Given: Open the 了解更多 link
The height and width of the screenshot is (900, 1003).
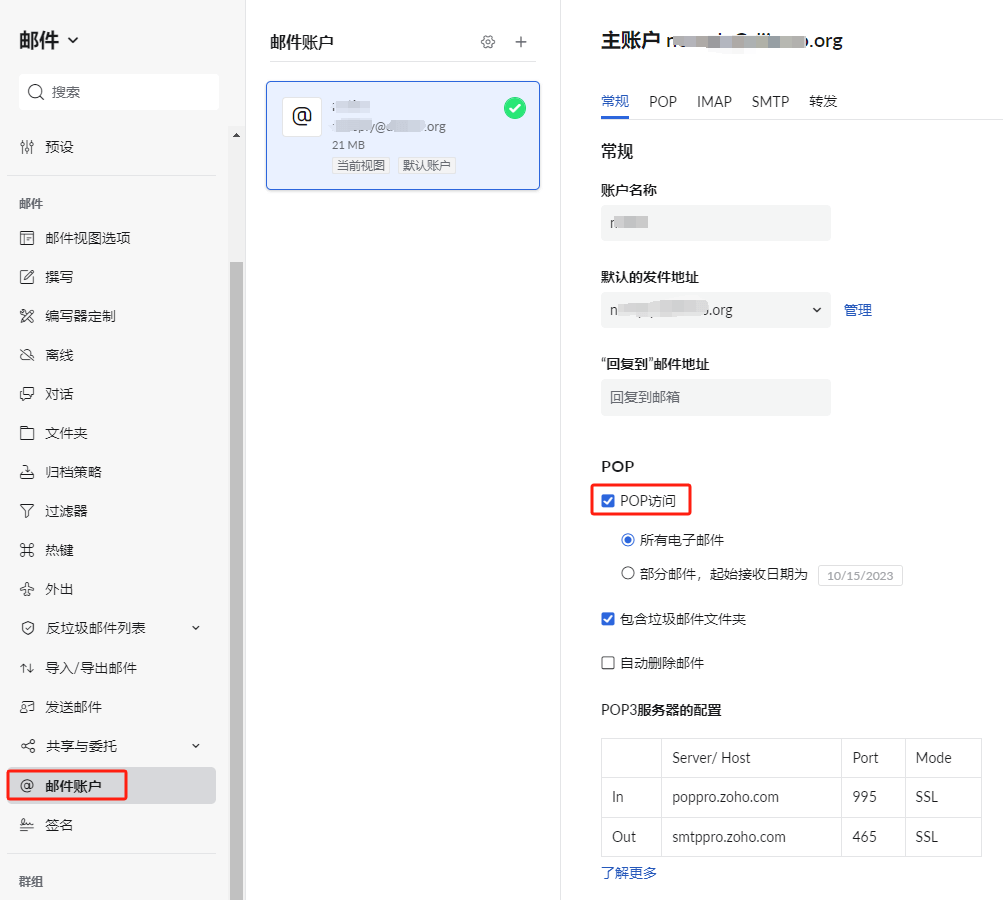Looking at the screenshot, I should click(x=629, y=873).
